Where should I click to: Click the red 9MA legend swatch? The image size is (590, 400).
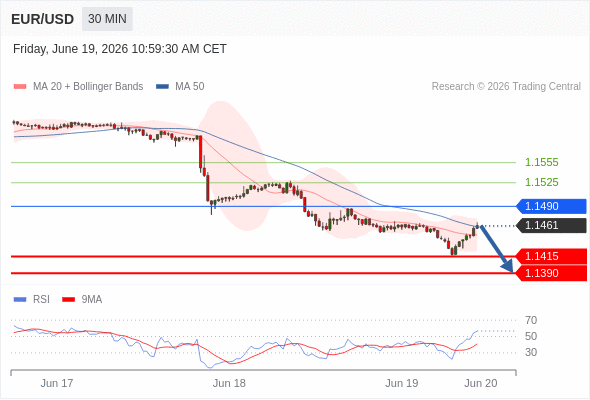click(x=68, y=300)
